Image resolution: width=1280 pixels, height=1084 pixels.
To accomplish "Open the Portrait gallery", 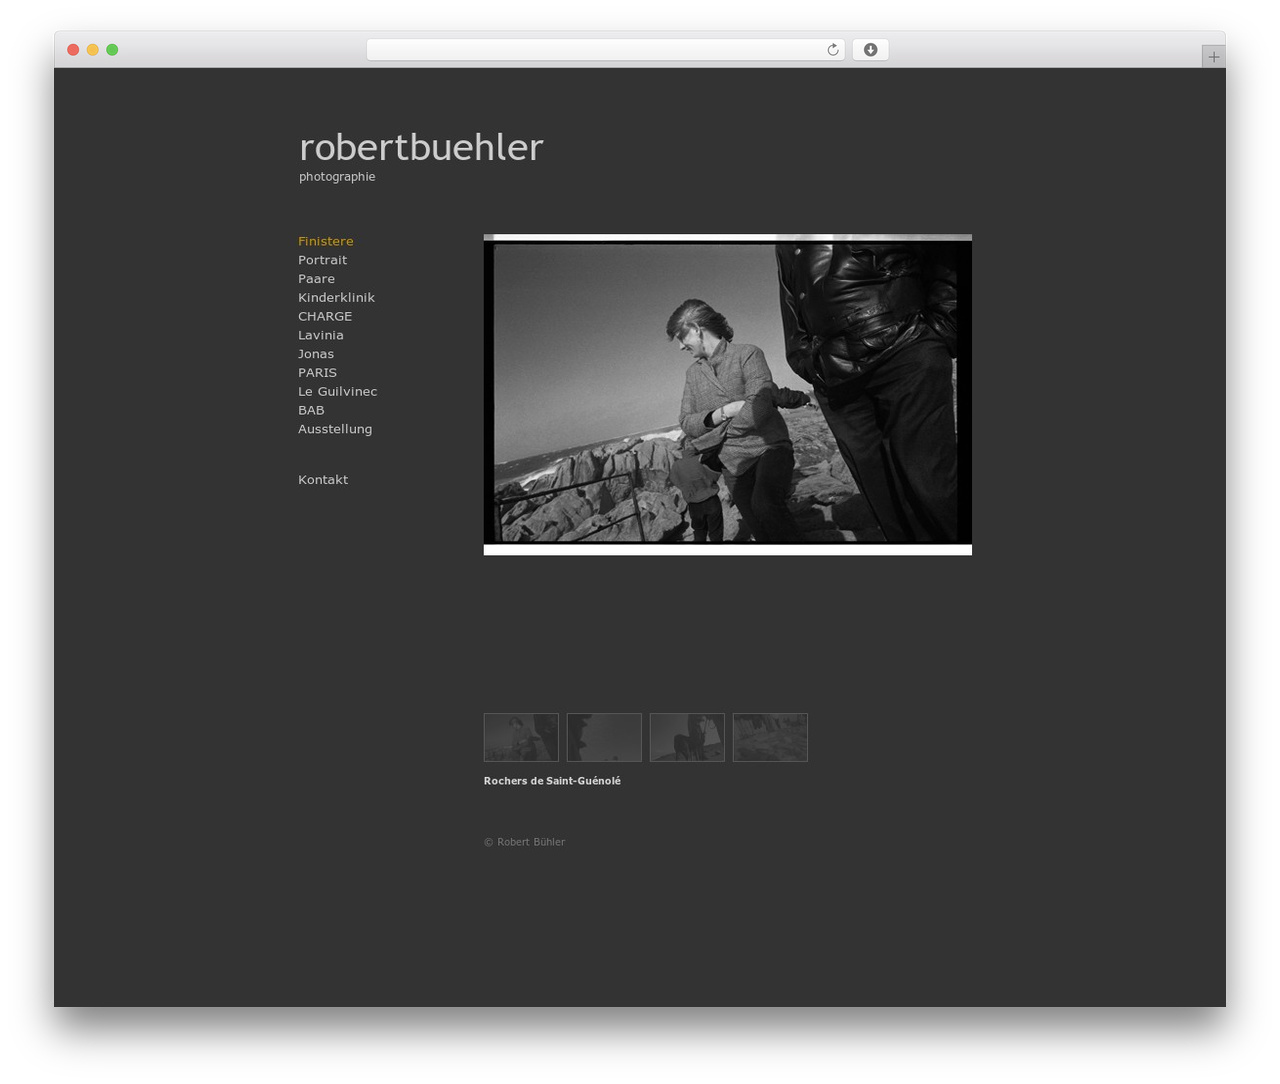I will [322, 260].
